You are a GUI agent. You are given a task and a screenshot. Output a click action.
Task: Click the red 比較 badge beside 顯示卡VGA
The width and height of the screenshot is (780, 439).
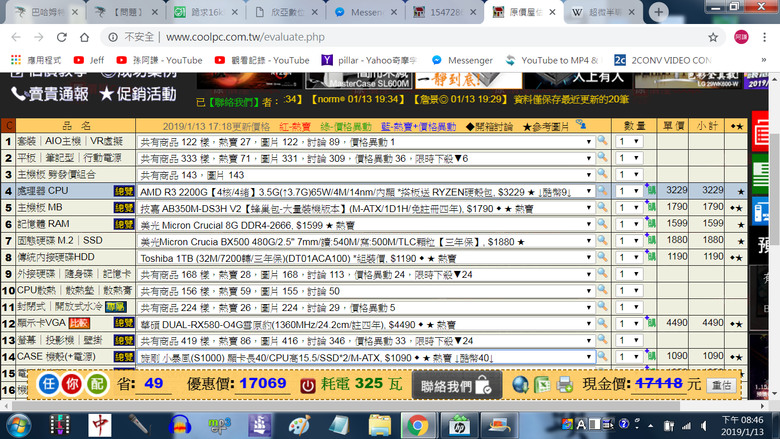79,323
